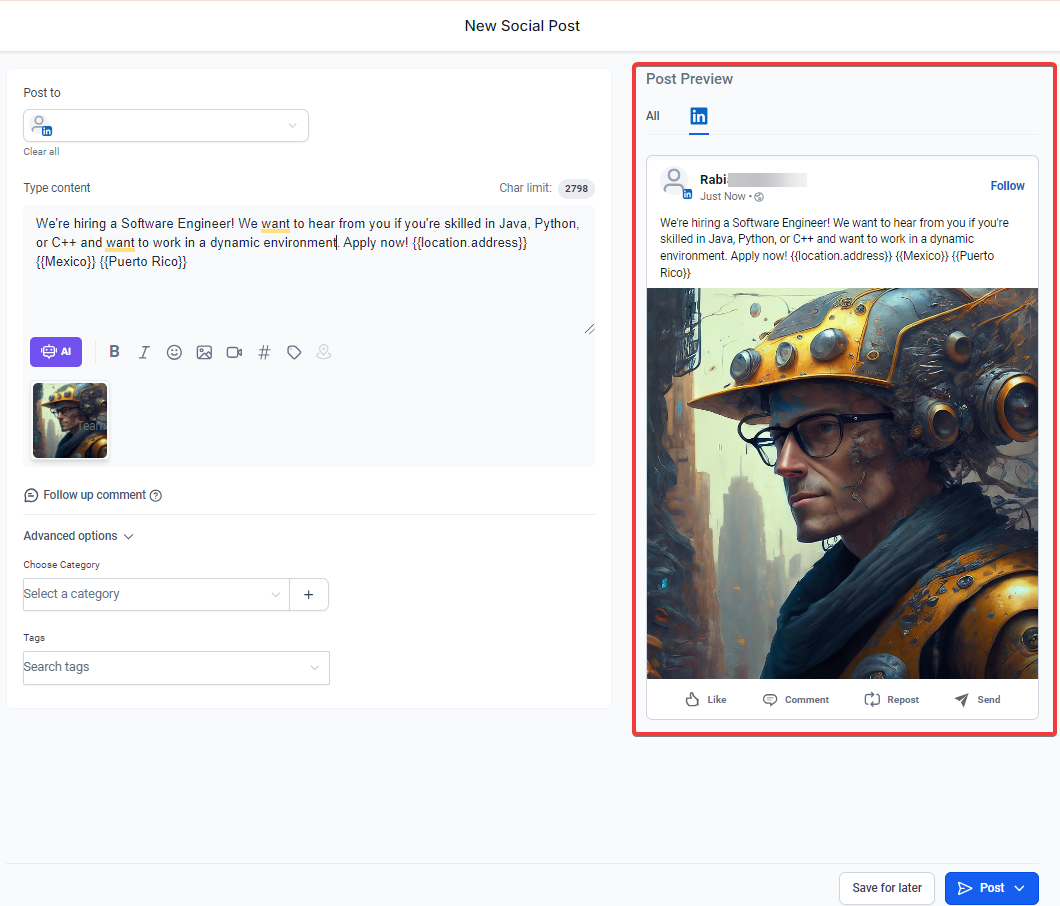The image size is (1060, 906).
Task: Click the Send icon in the preview
Action: point(961,699)
